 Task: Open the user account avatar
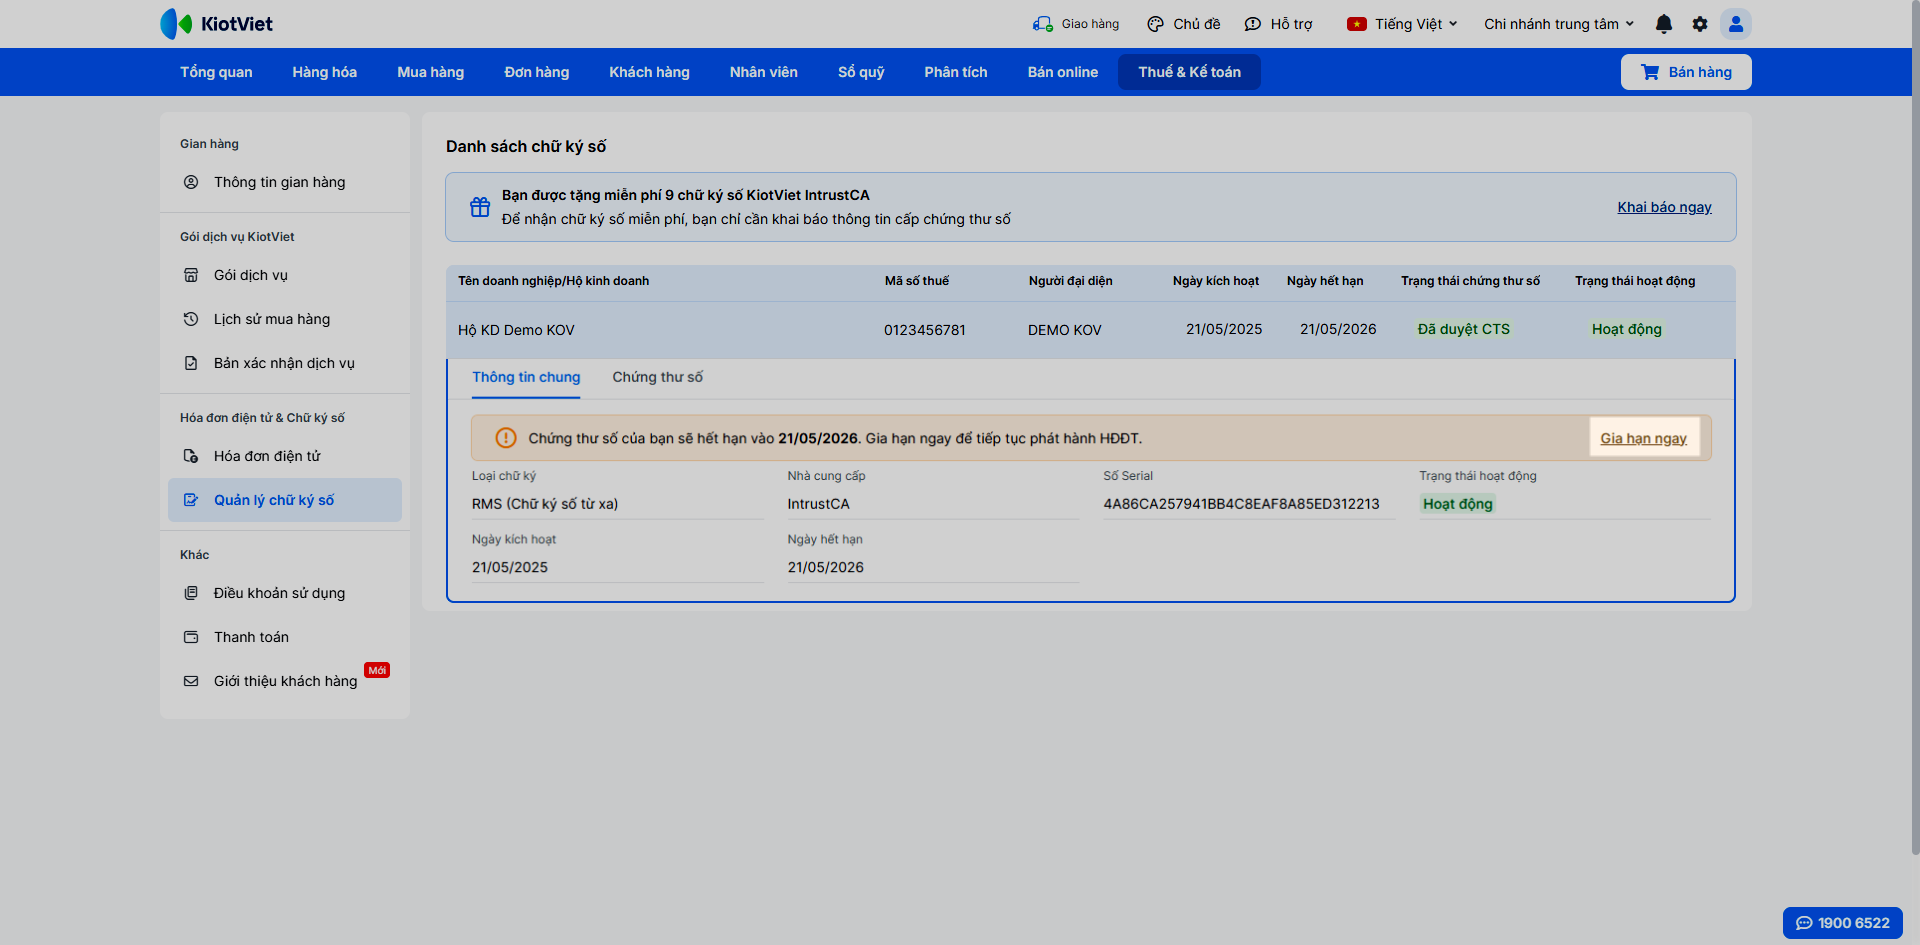(1736, 24)
